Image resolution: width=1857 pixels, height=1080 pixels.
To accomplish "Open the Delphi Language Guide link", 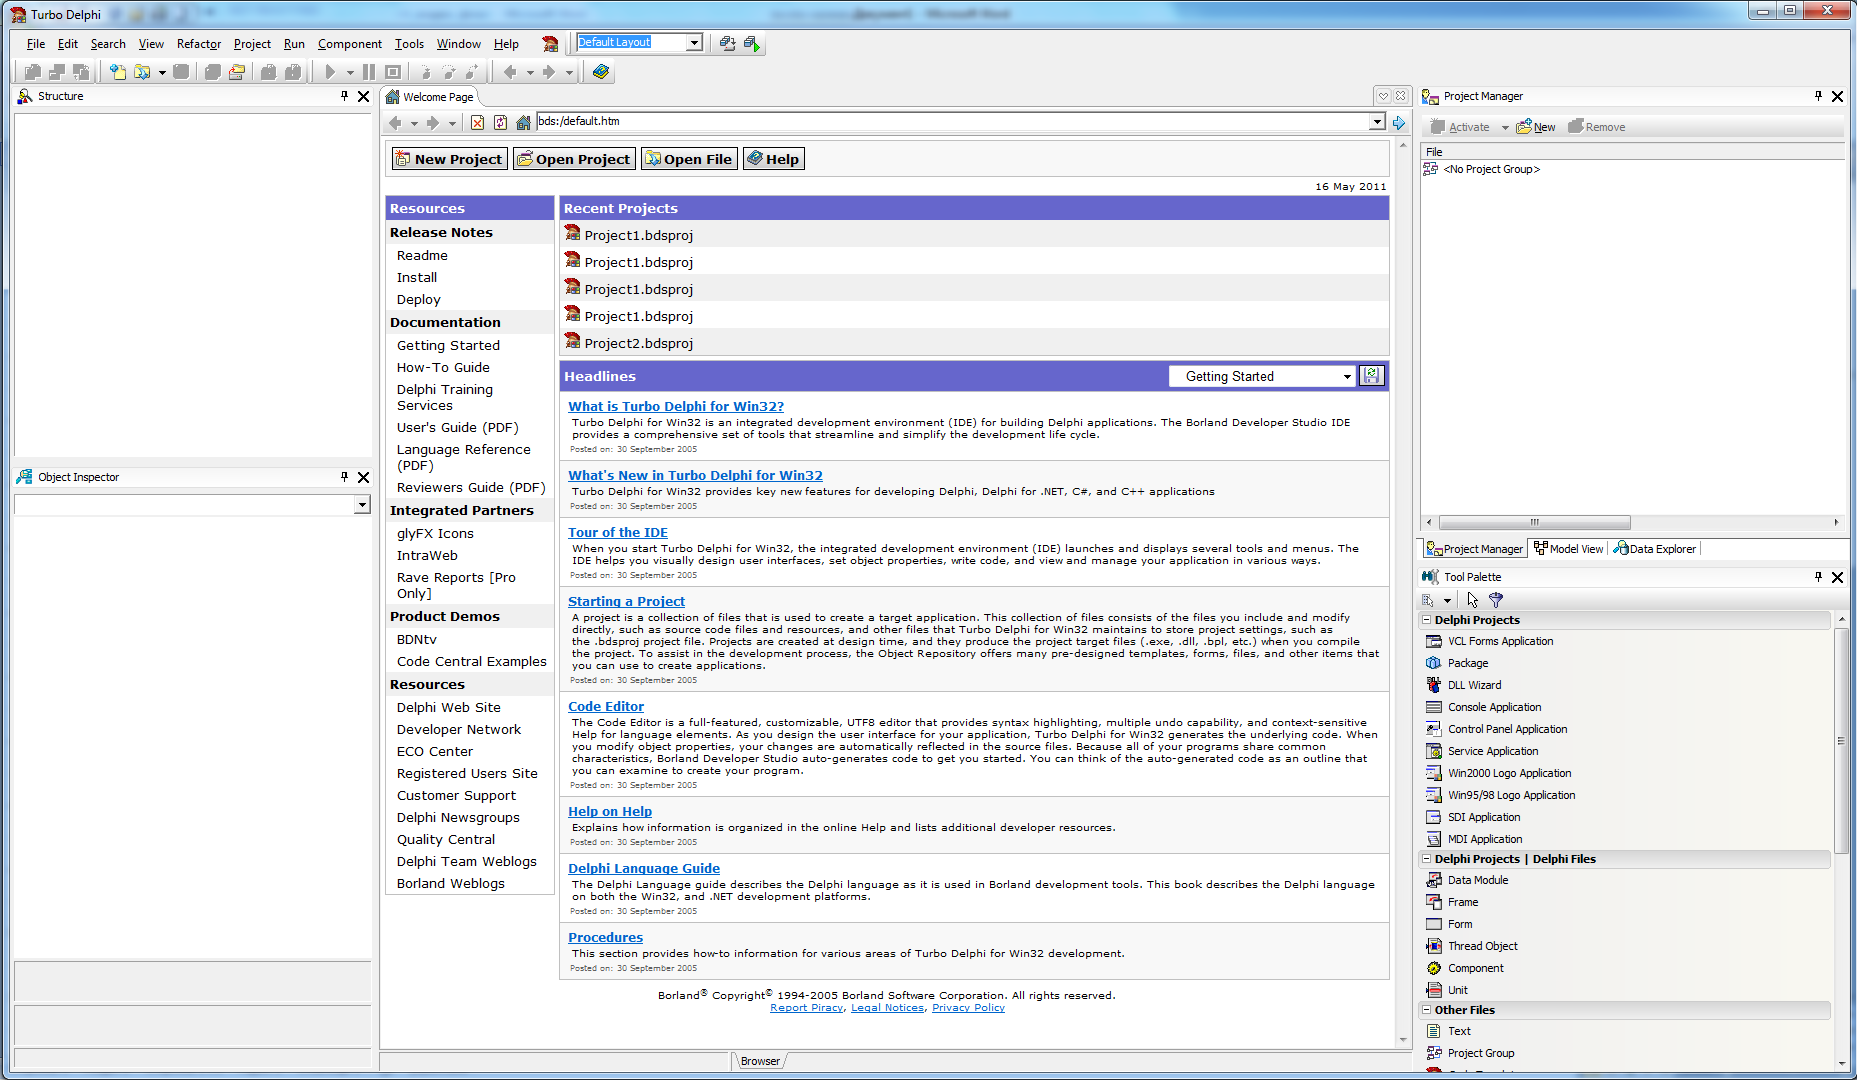I will 644,868.
